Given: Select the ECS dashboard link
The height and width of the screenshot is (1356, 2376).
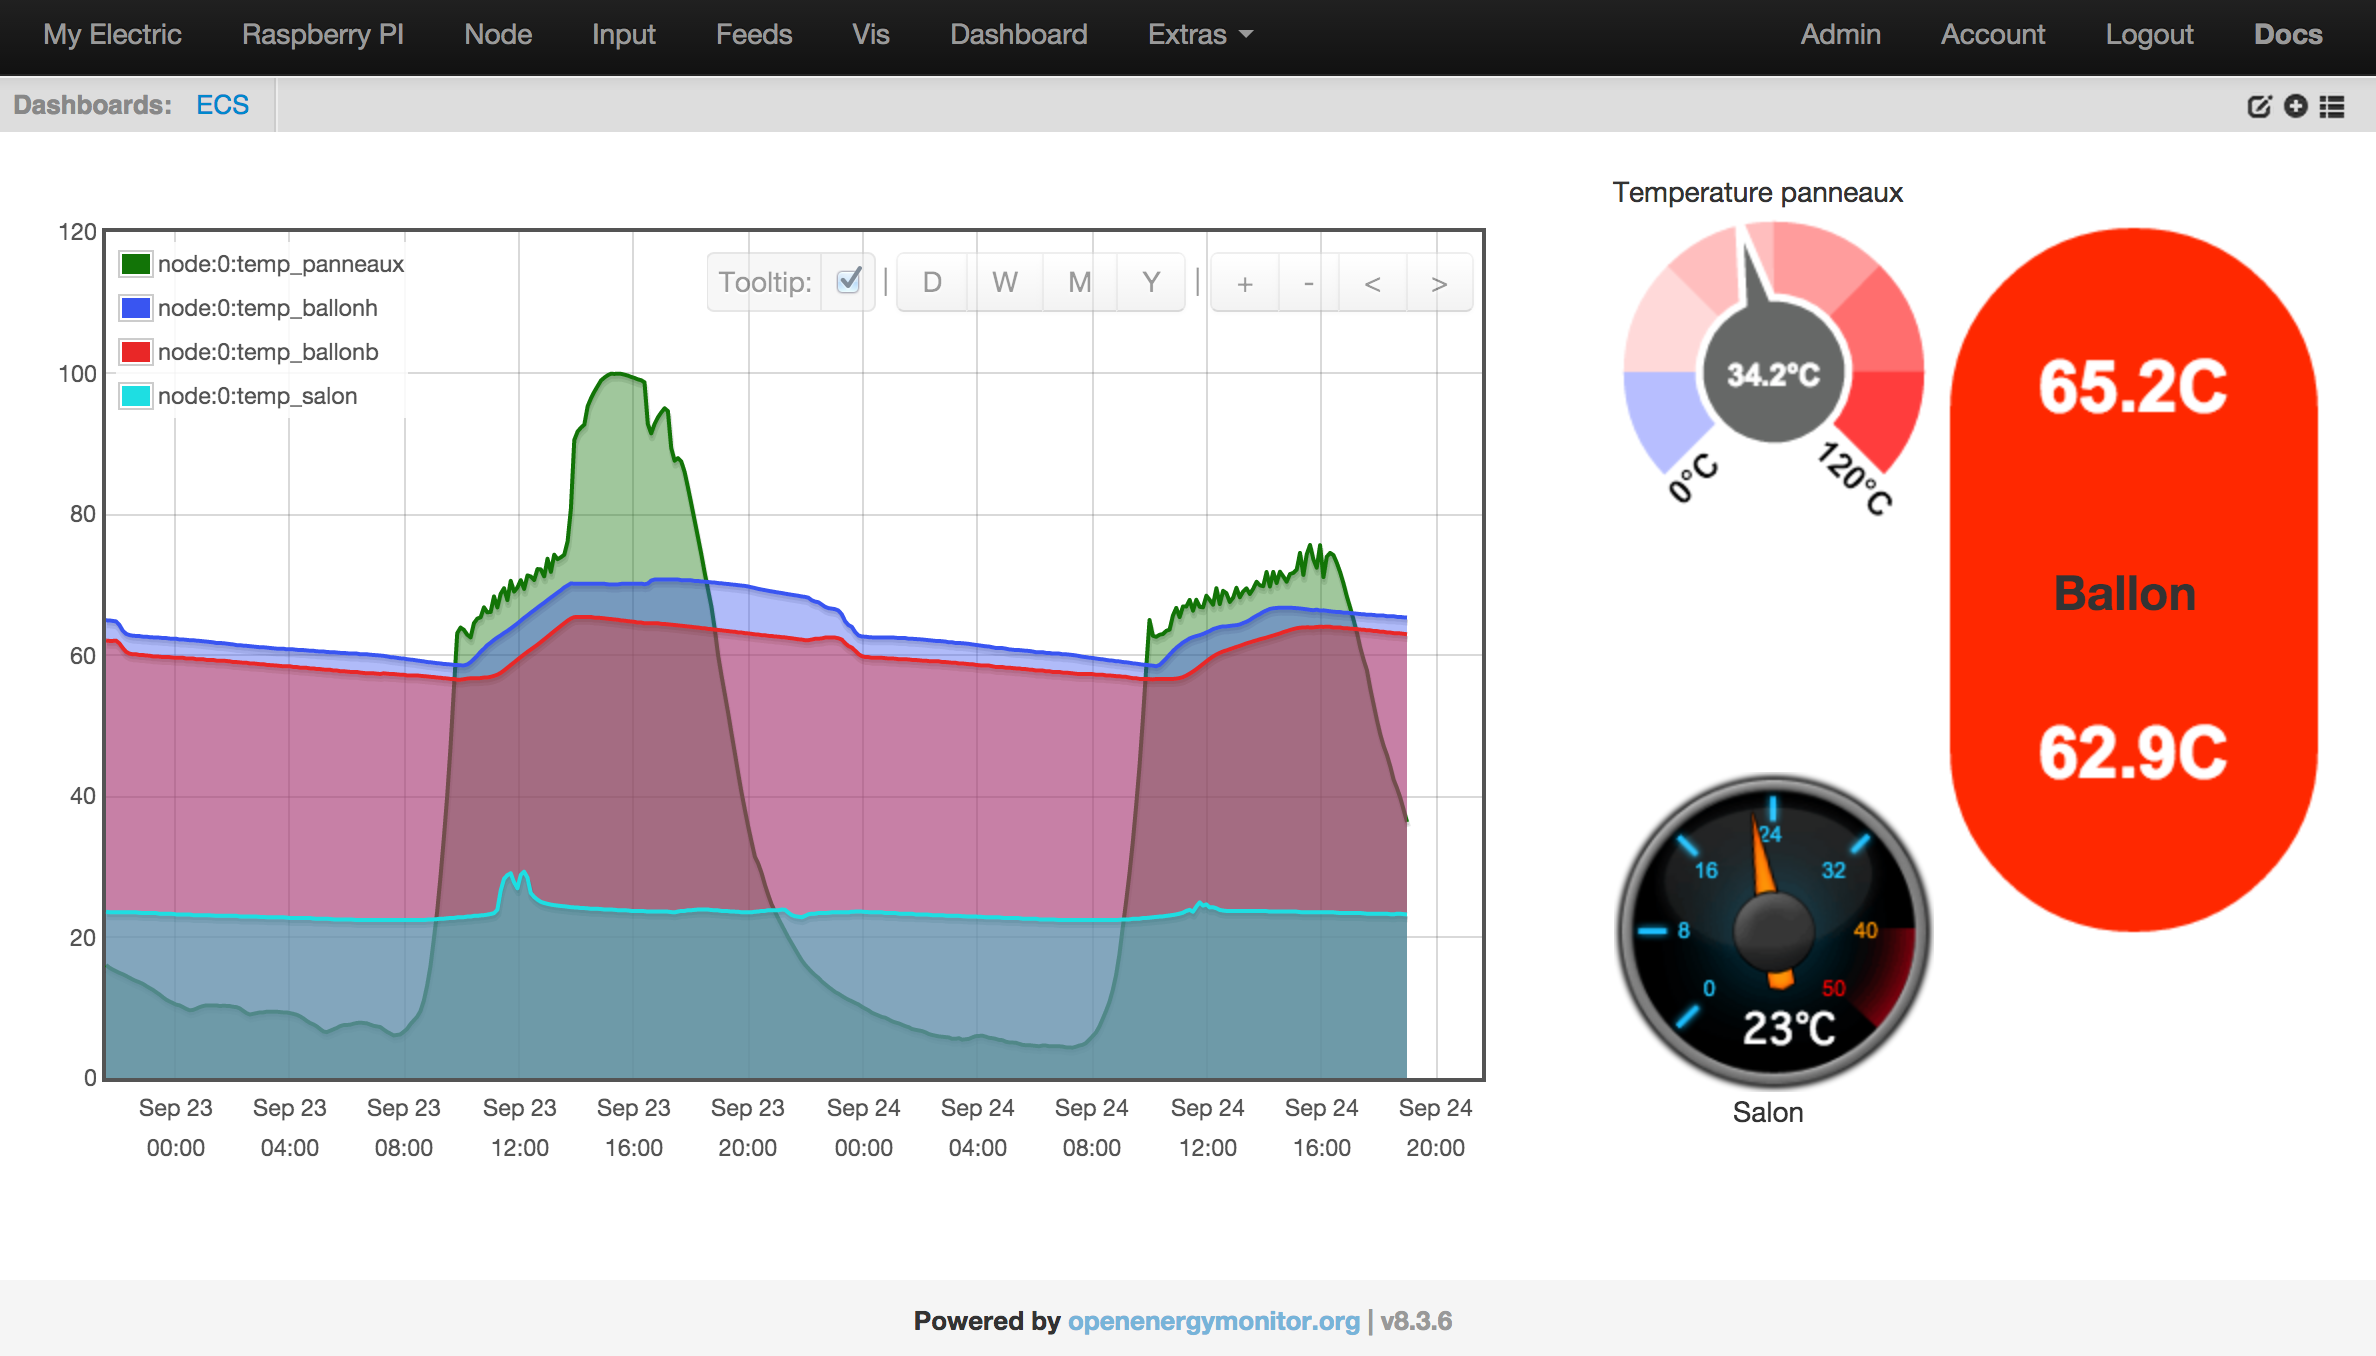Looking at the screenshot, I should [x=222, y=105].
